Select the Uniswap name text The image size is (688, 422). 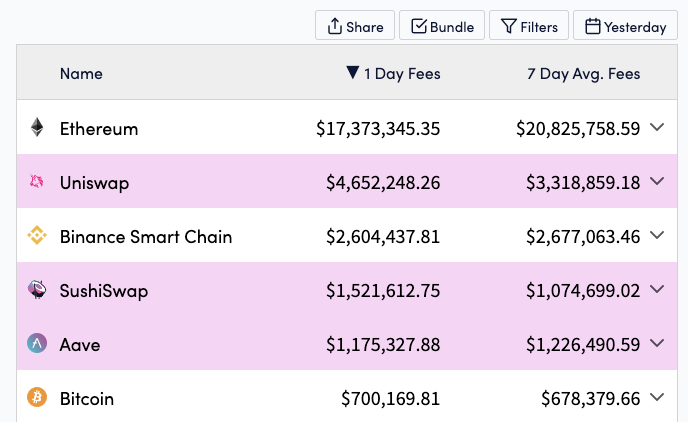click(x=94, y=182)
